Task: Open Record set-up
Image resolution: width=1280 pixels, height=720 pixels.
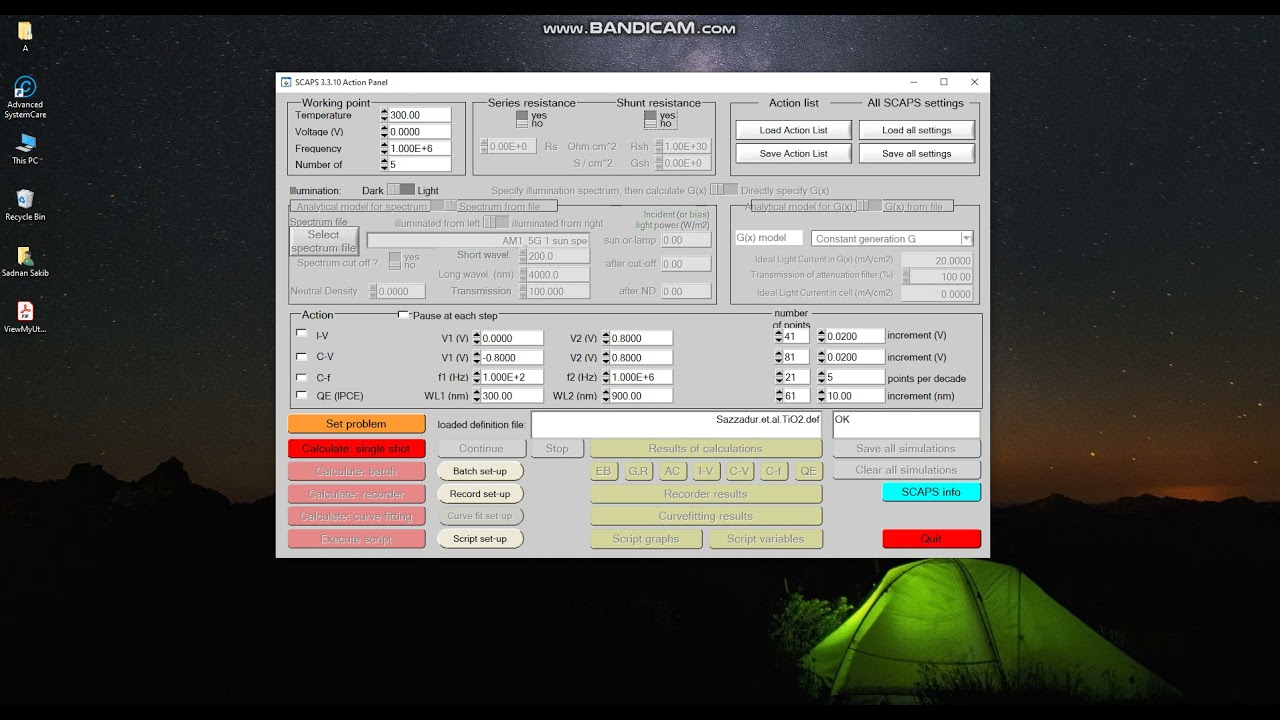Action: pos(480,494)
